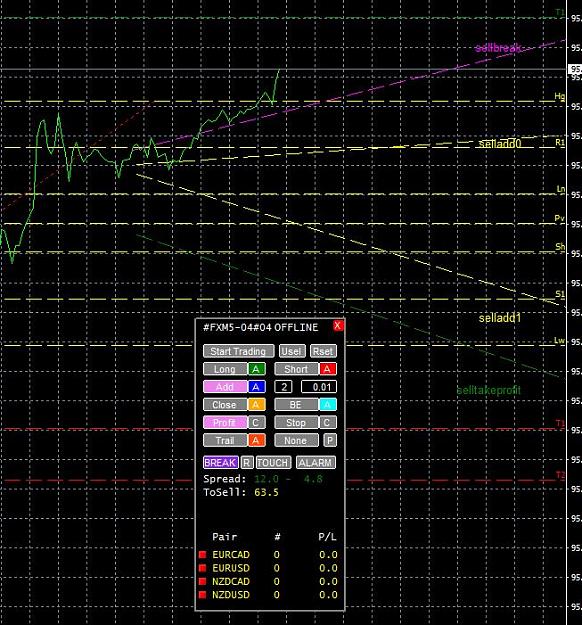Image resolution: width=582 pixels, height=625 pixels.
Task: Click the panel title #FXM5-04#04 OFFLINE
Action: coord(261,327)
